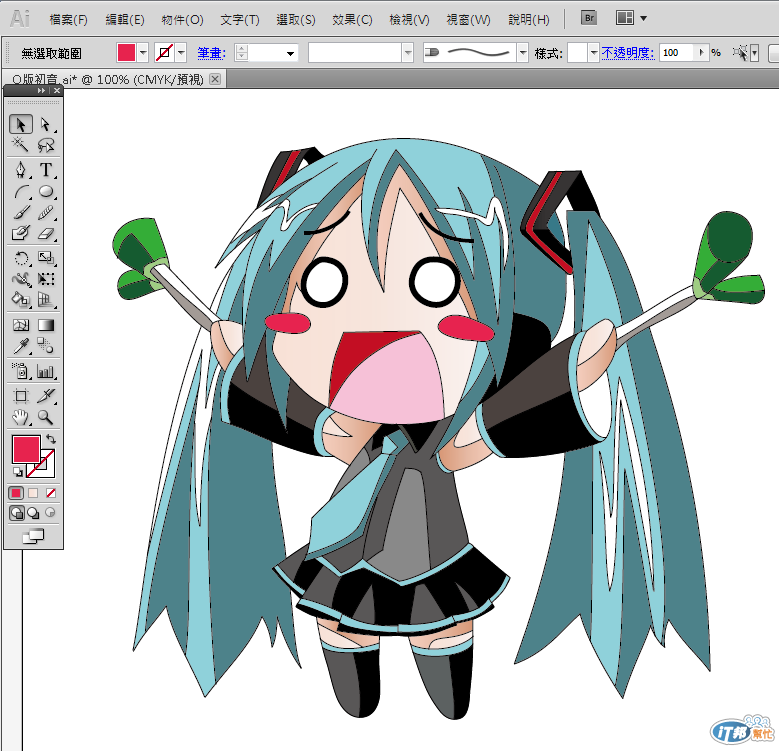779x751 pixels.
Task: Set paint mode to Color
Action: [x=16, y=493]
